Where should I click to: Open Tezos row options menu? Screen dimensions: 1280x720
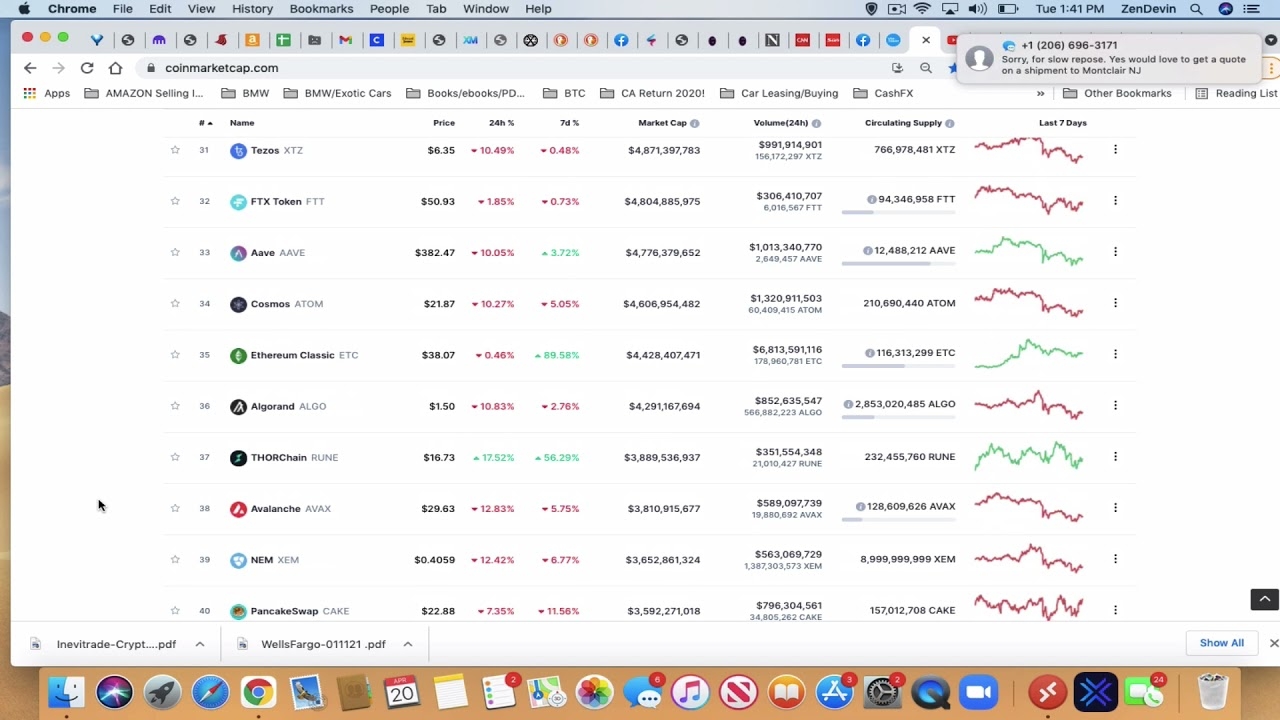[1115, 150]
